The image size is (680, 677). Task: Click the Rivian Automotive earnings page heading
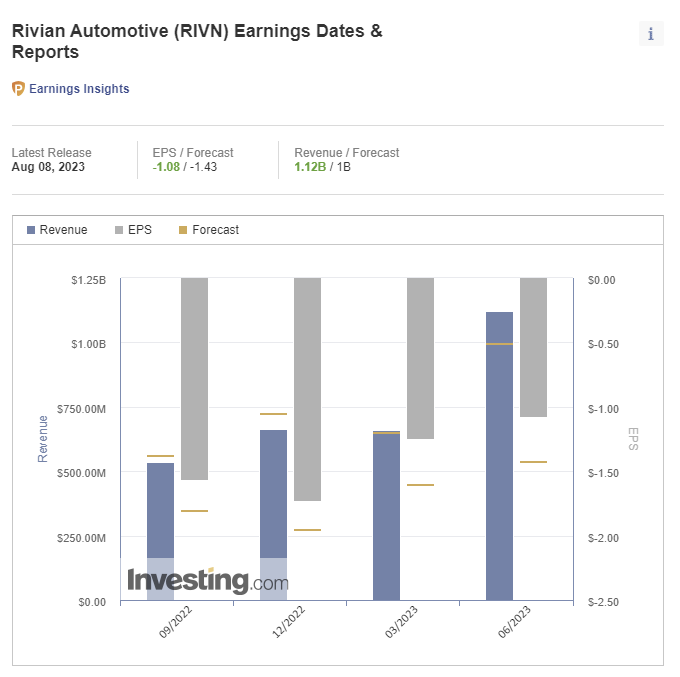[x=197, y=41]
